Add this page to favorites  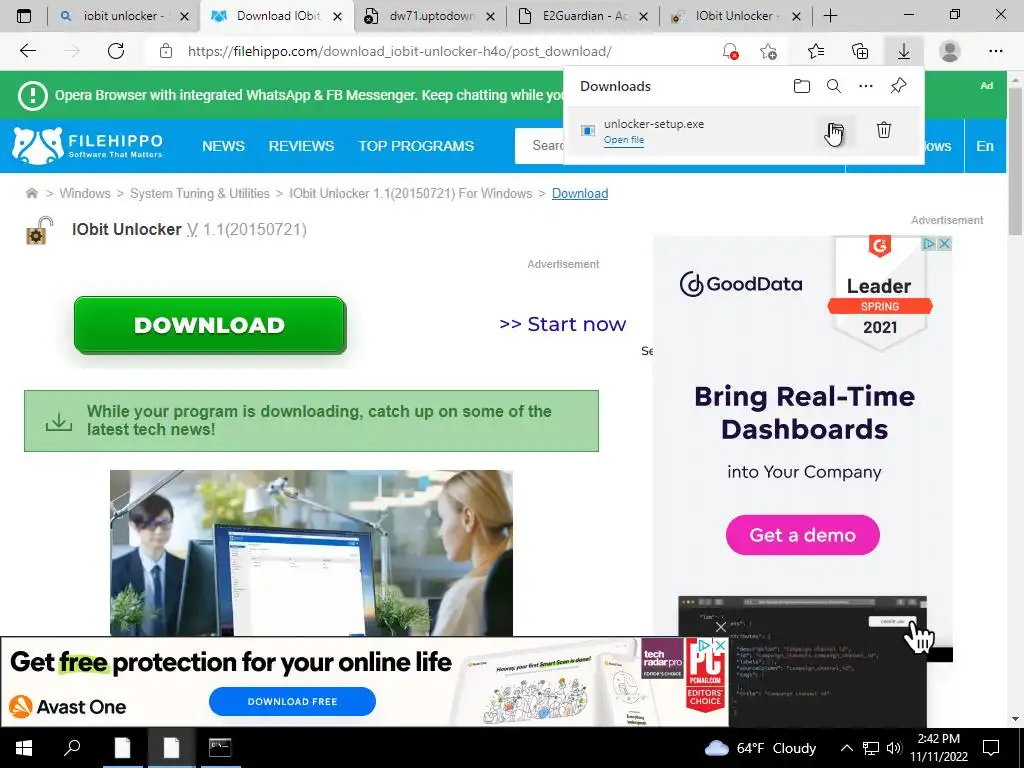(x=769, y=51)
